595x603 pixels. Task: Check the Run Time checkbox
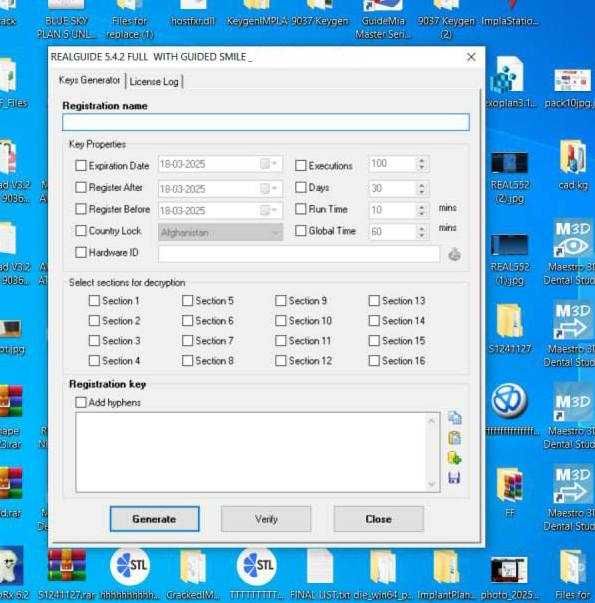tap(300, 209)
